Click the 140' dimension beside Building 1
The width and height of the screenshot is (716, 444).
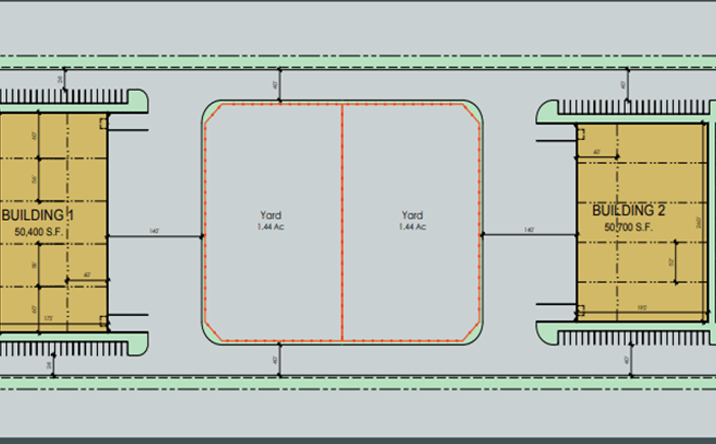pyautogui.click(x=154, y=231)
